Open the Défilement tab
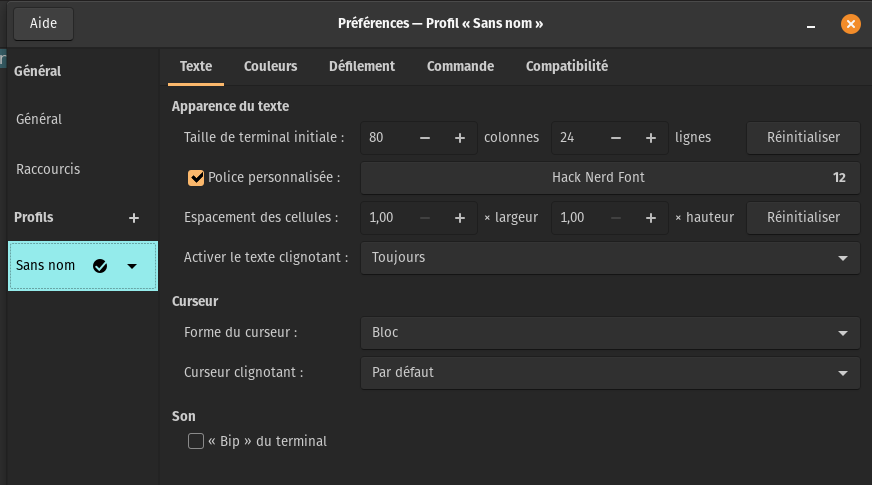The image size is (872, 485). (361, 66)
